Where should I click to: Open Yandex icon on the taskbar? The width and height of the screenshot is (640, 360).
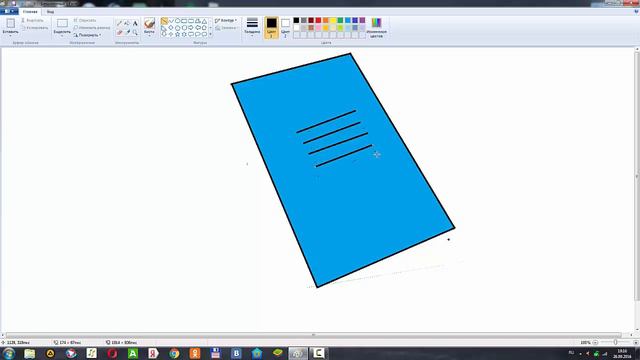point(153,353)
